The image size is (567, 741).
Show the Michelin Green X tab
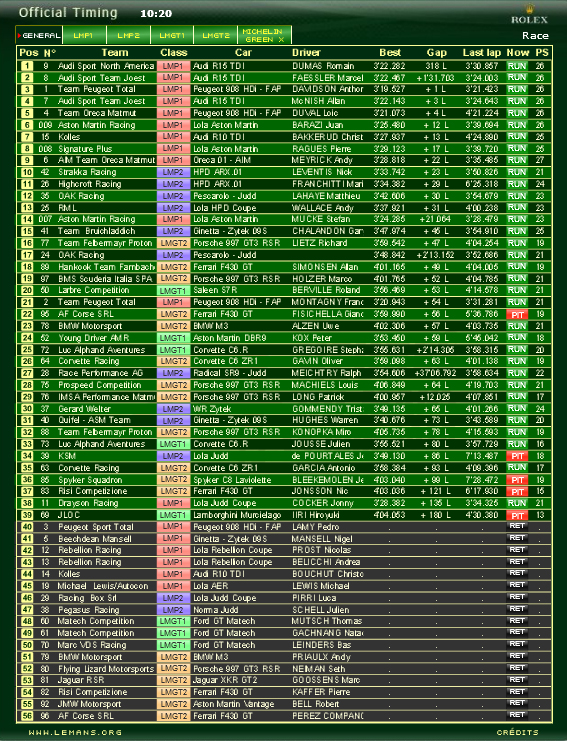point(264,35)
